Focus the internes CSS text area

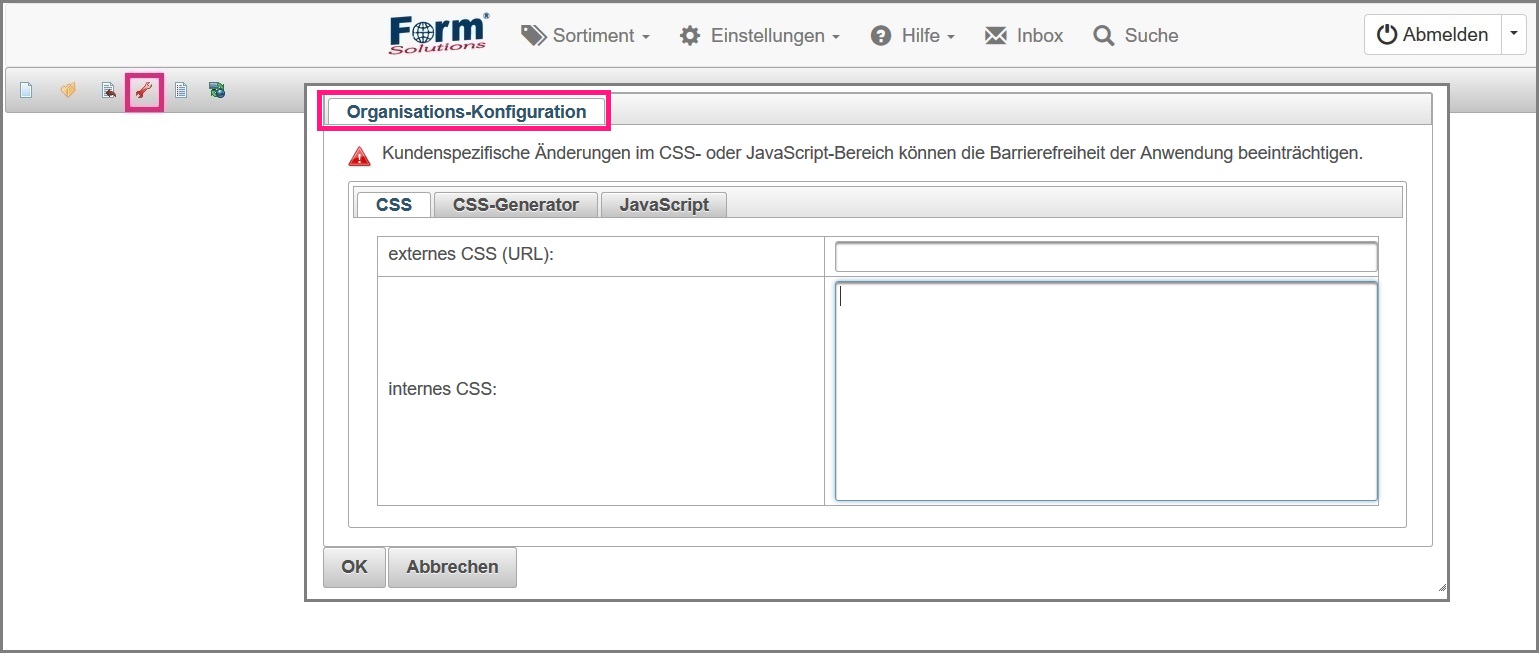(1105, 391)
